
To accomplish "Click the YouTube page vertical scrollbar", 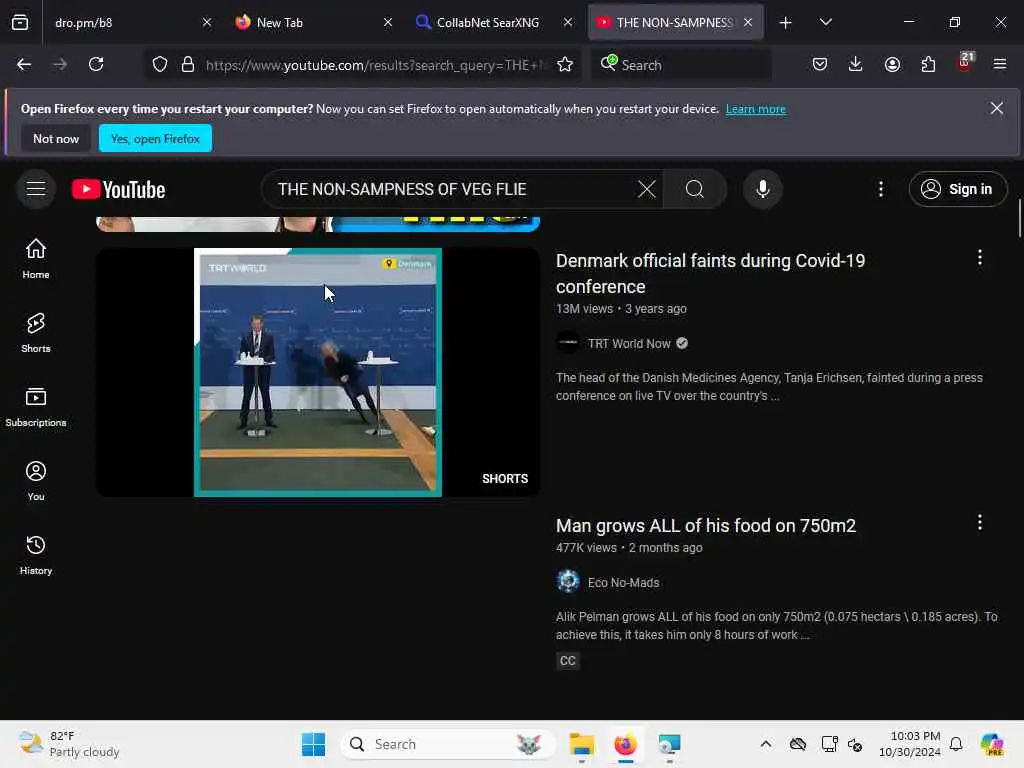I will pos(1019,219).
